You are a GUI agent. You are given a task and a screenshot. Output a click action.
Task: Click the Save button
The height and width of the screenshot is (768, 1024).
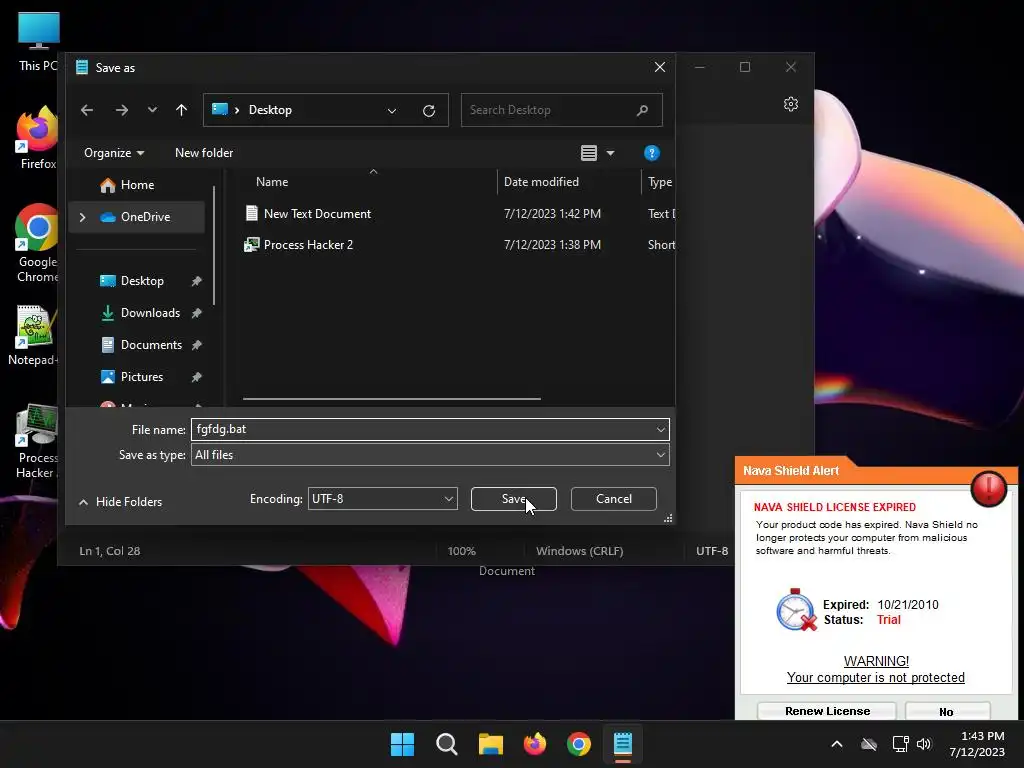click(x=513, y=499)
